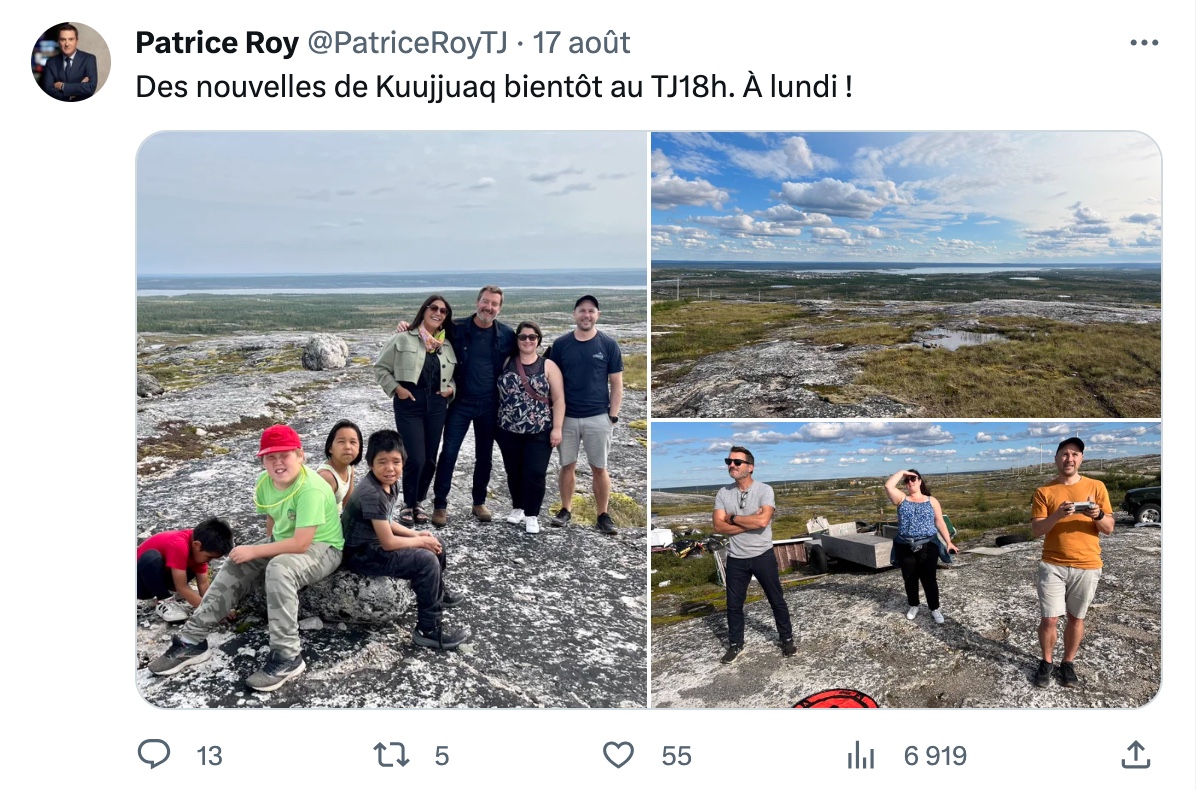Image resolution: width=1196 pixels, height=790 pixels.
Task: Open the three-dot more options menu
Action: [1144, 43]
